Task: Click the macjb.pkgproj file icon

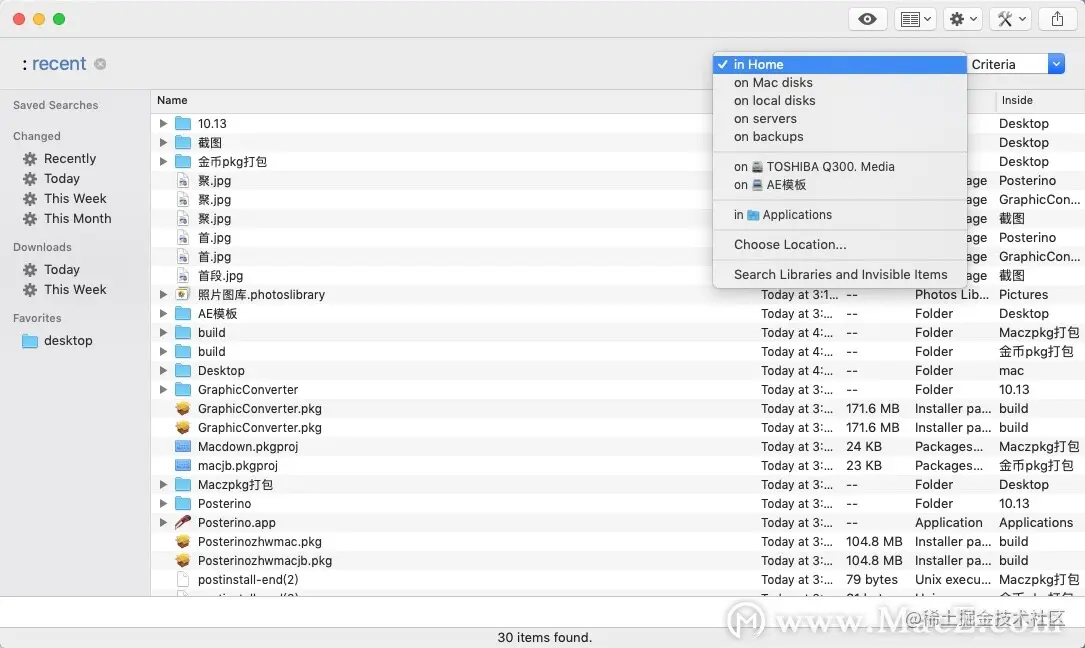Action: click(183, 465)
